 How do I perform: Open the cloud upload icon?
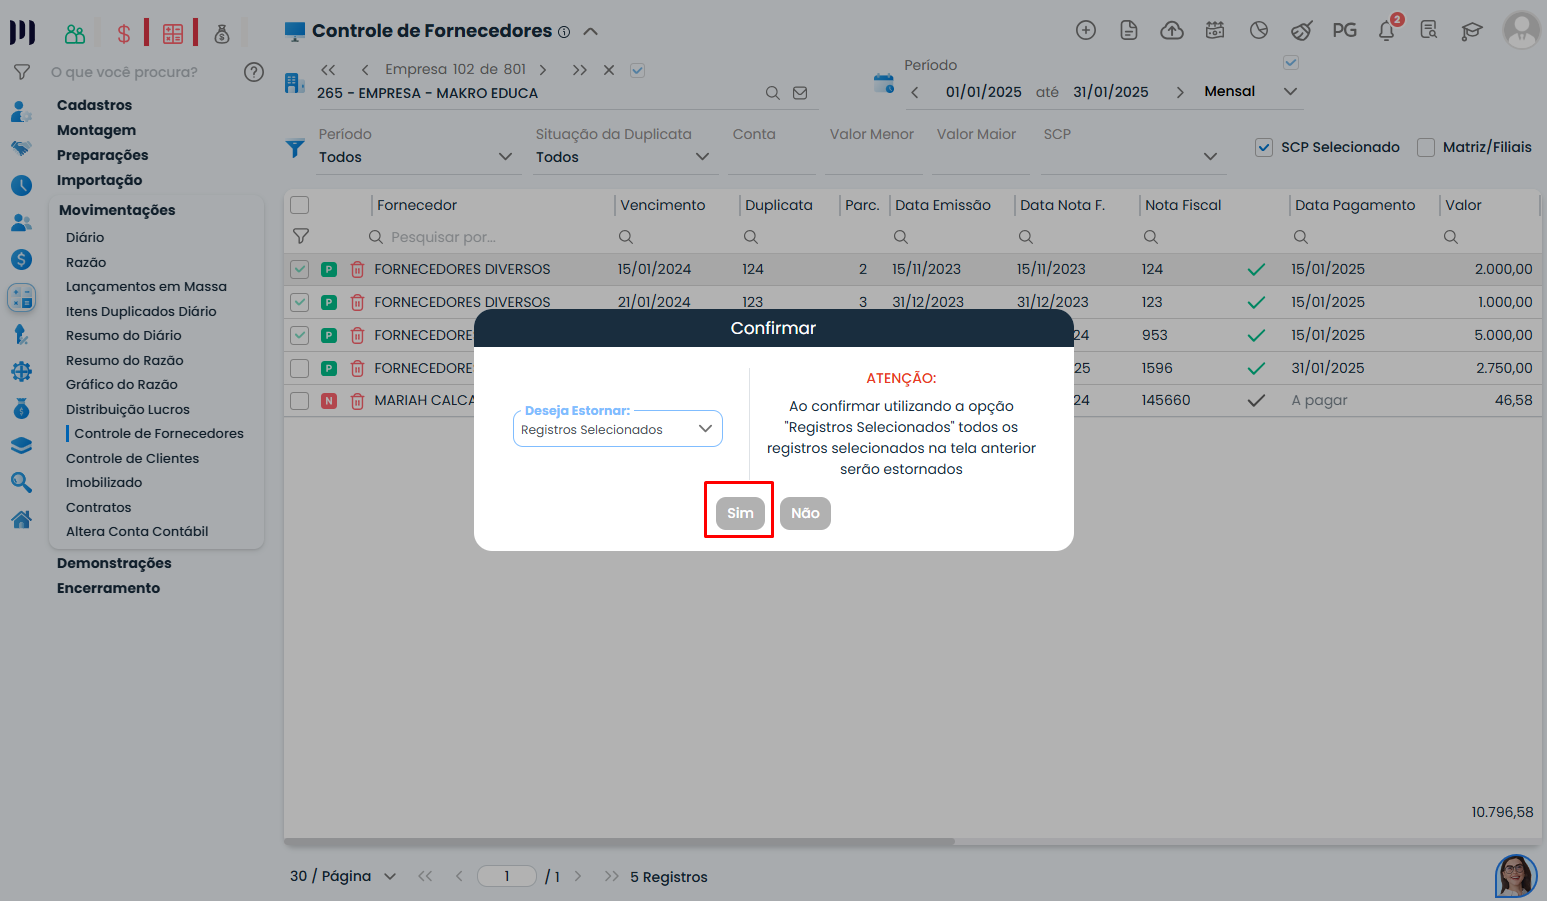tap(1171, 31)
